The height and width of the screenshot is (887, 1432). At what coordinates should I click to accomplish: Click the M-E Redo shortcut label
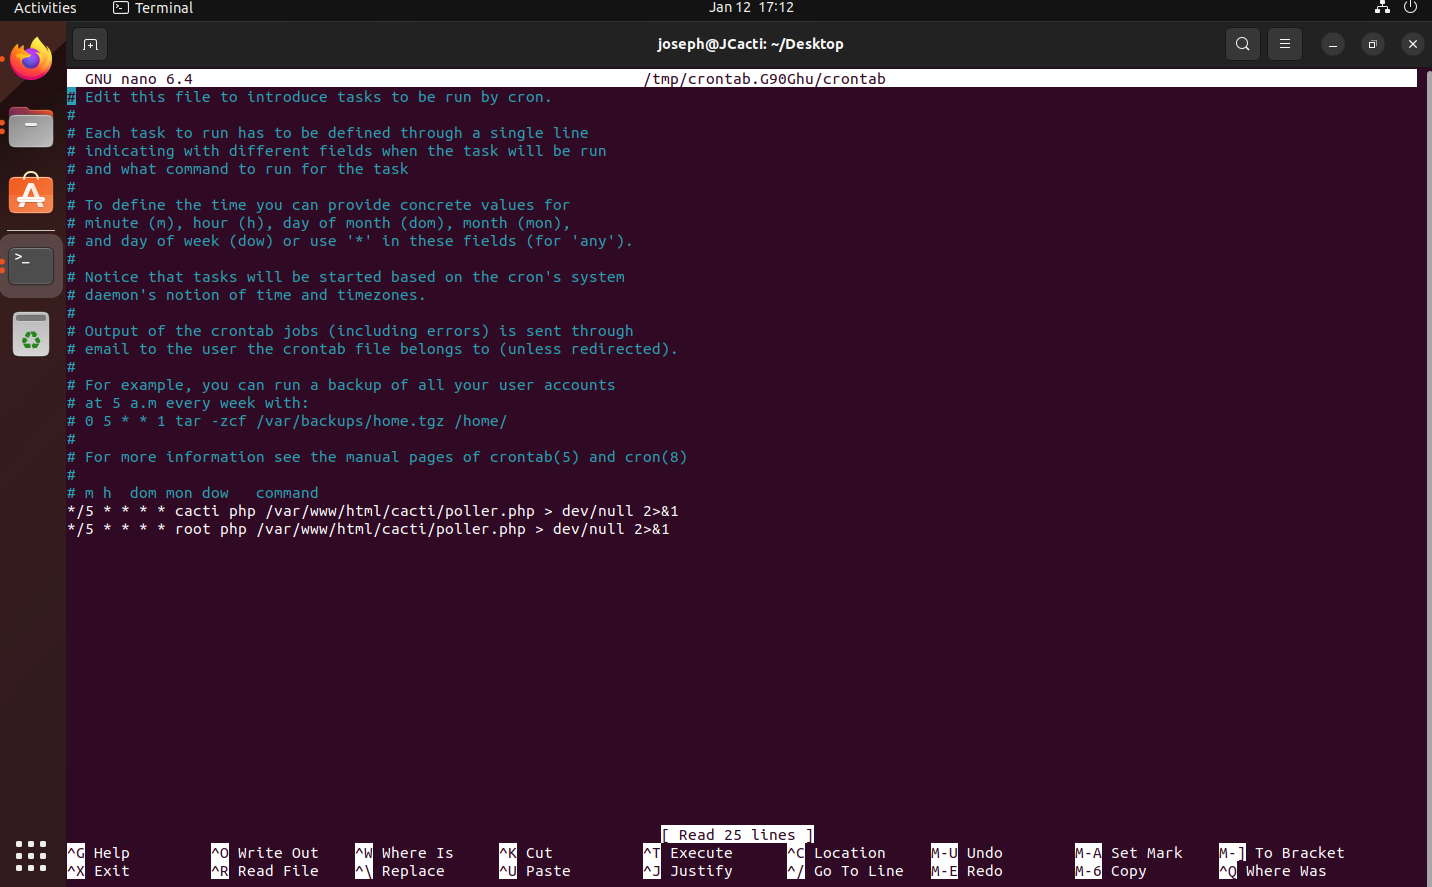[967, 871]
